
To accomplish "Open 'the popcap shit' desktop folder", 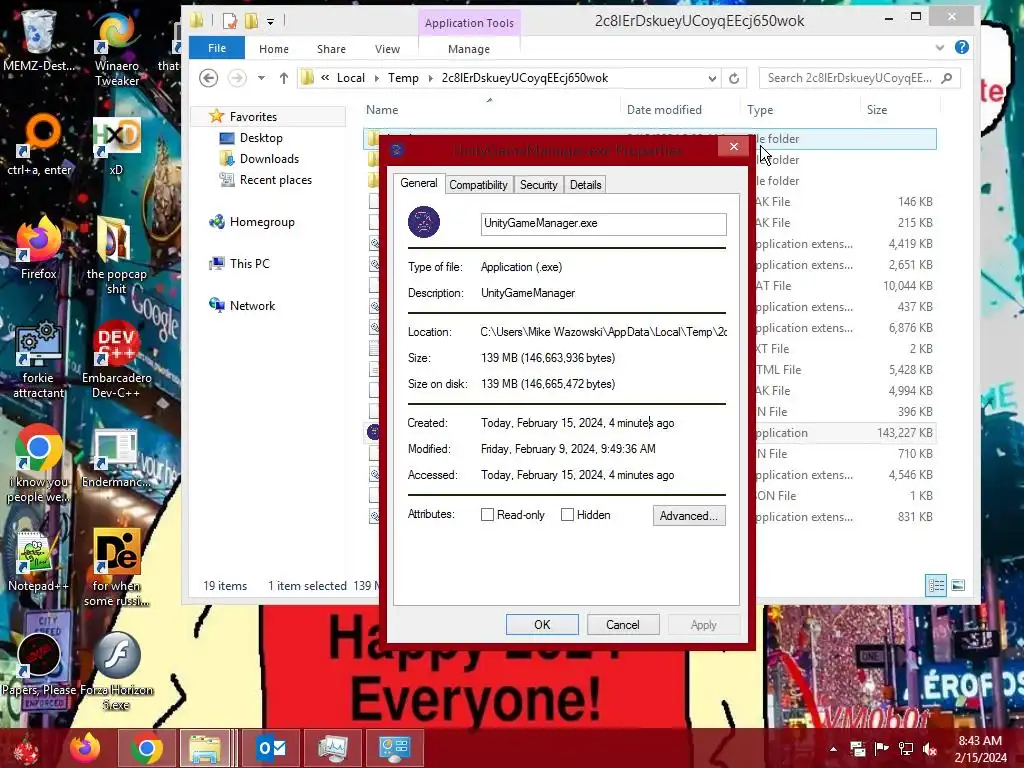I will [116, 256].
